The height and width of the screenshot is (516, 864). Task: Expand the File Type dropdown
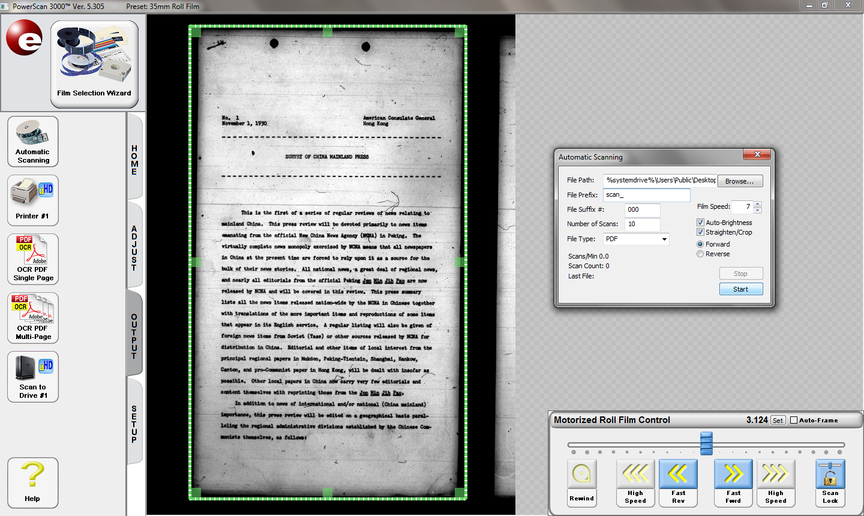tap(664, 239)
